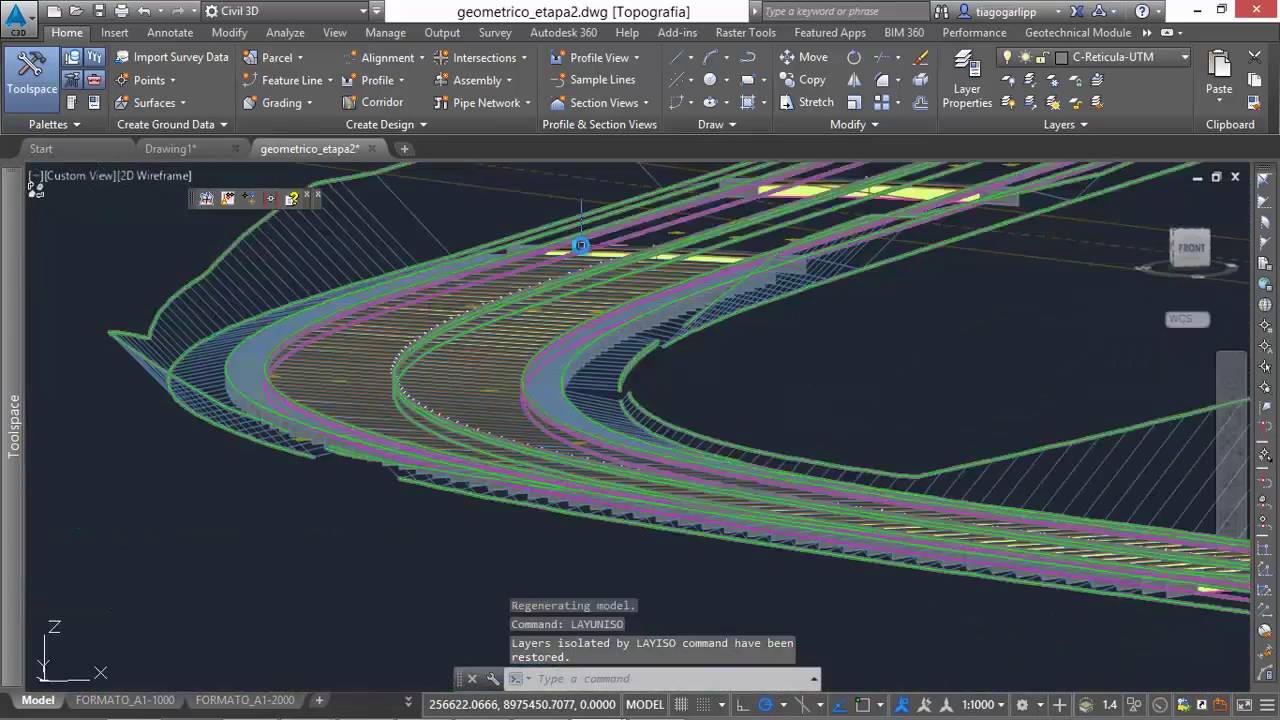The height and width of the screenshot is (720, 1280).
Task: Switch to the Drawing1 document tab
Action: coord(171,148)
